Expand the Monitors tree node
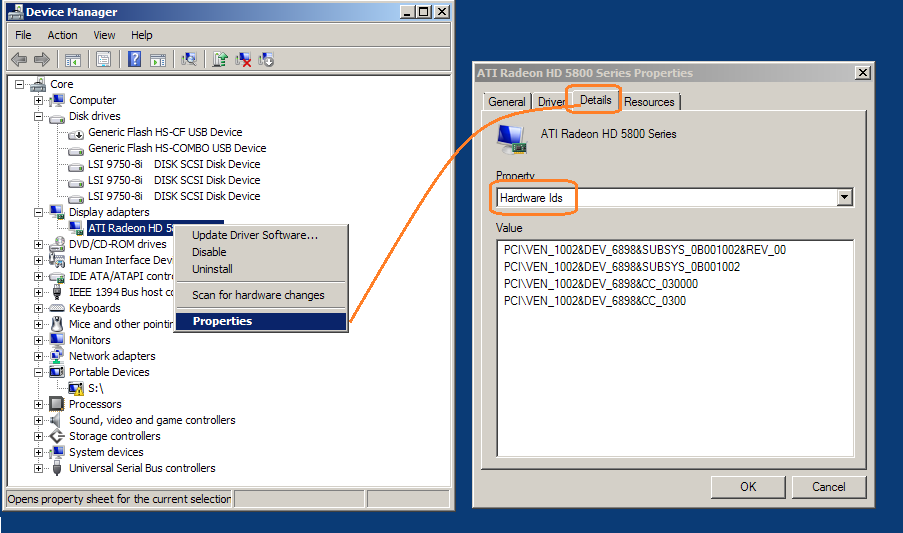903x533 pixels. 38,340
